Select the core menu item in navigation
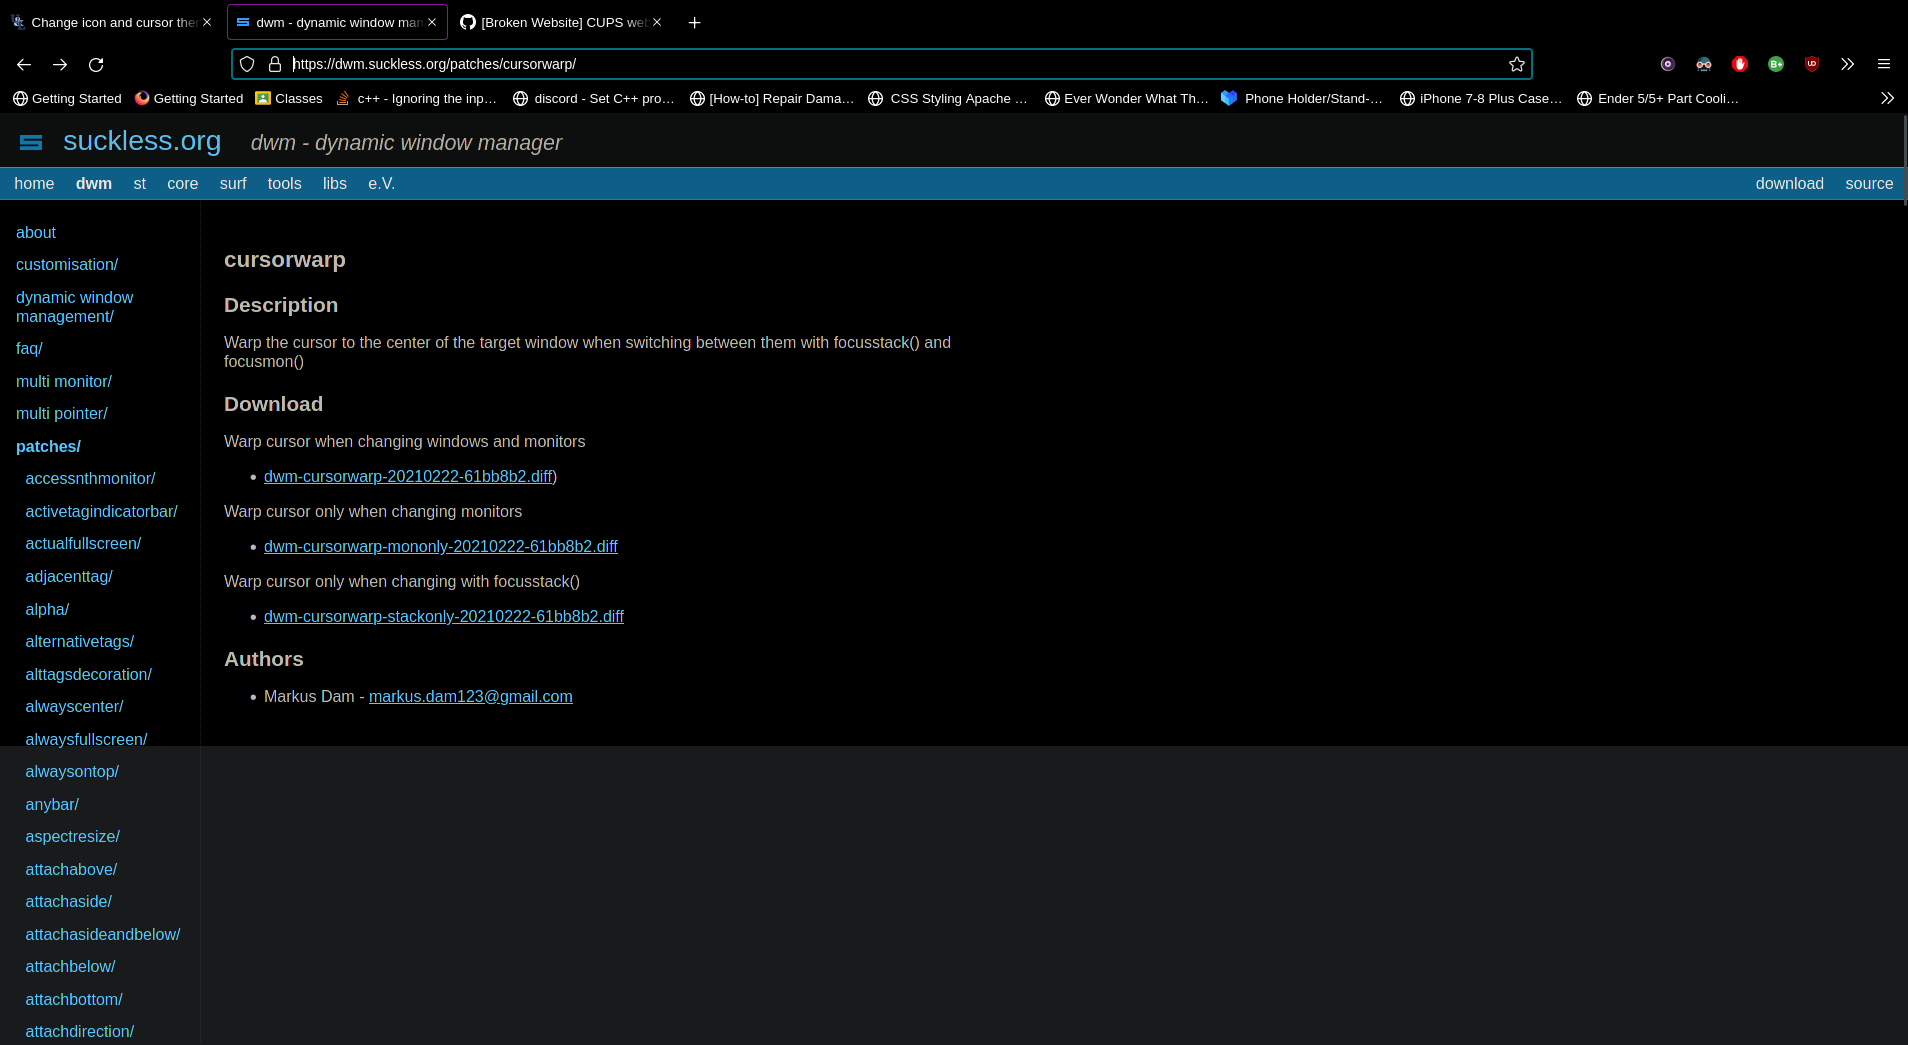 click(182, 183)
